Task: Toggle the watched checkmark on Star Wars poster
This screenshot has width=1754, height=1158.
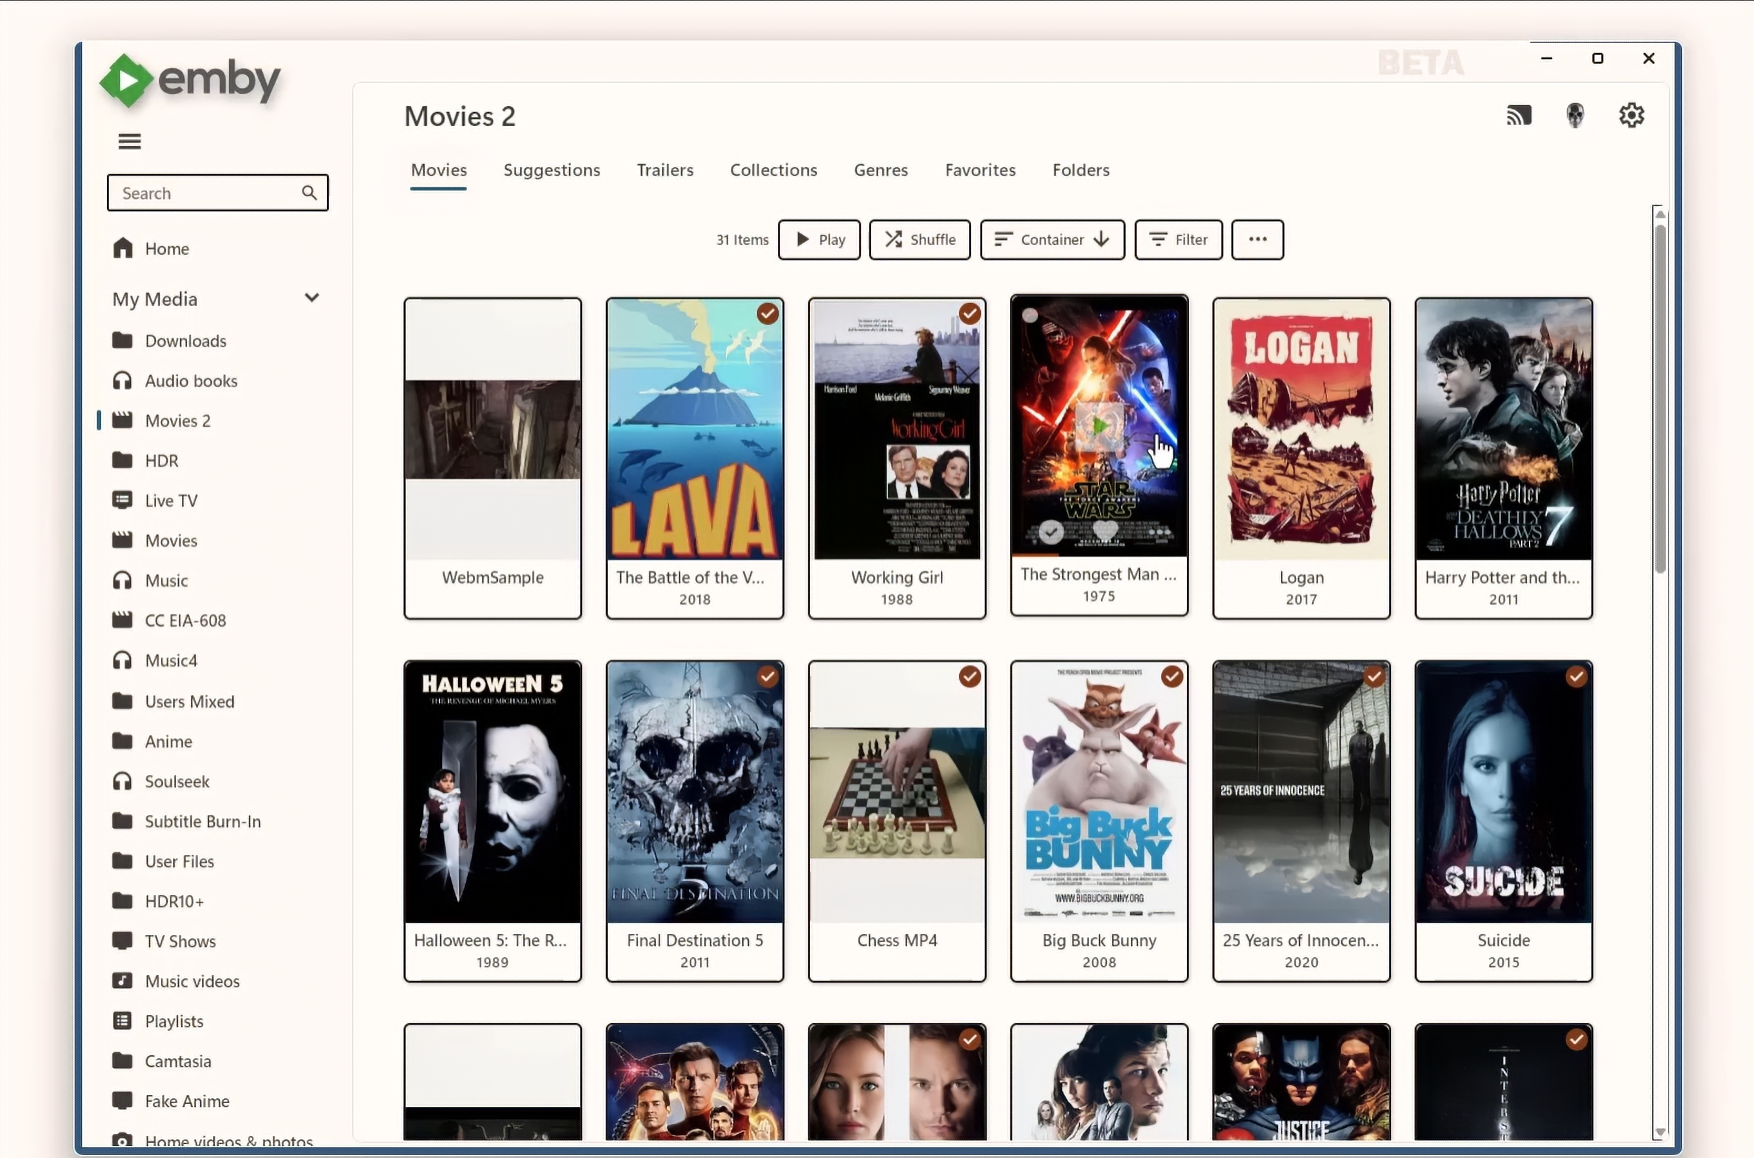Action: [x=1050, y=532]
